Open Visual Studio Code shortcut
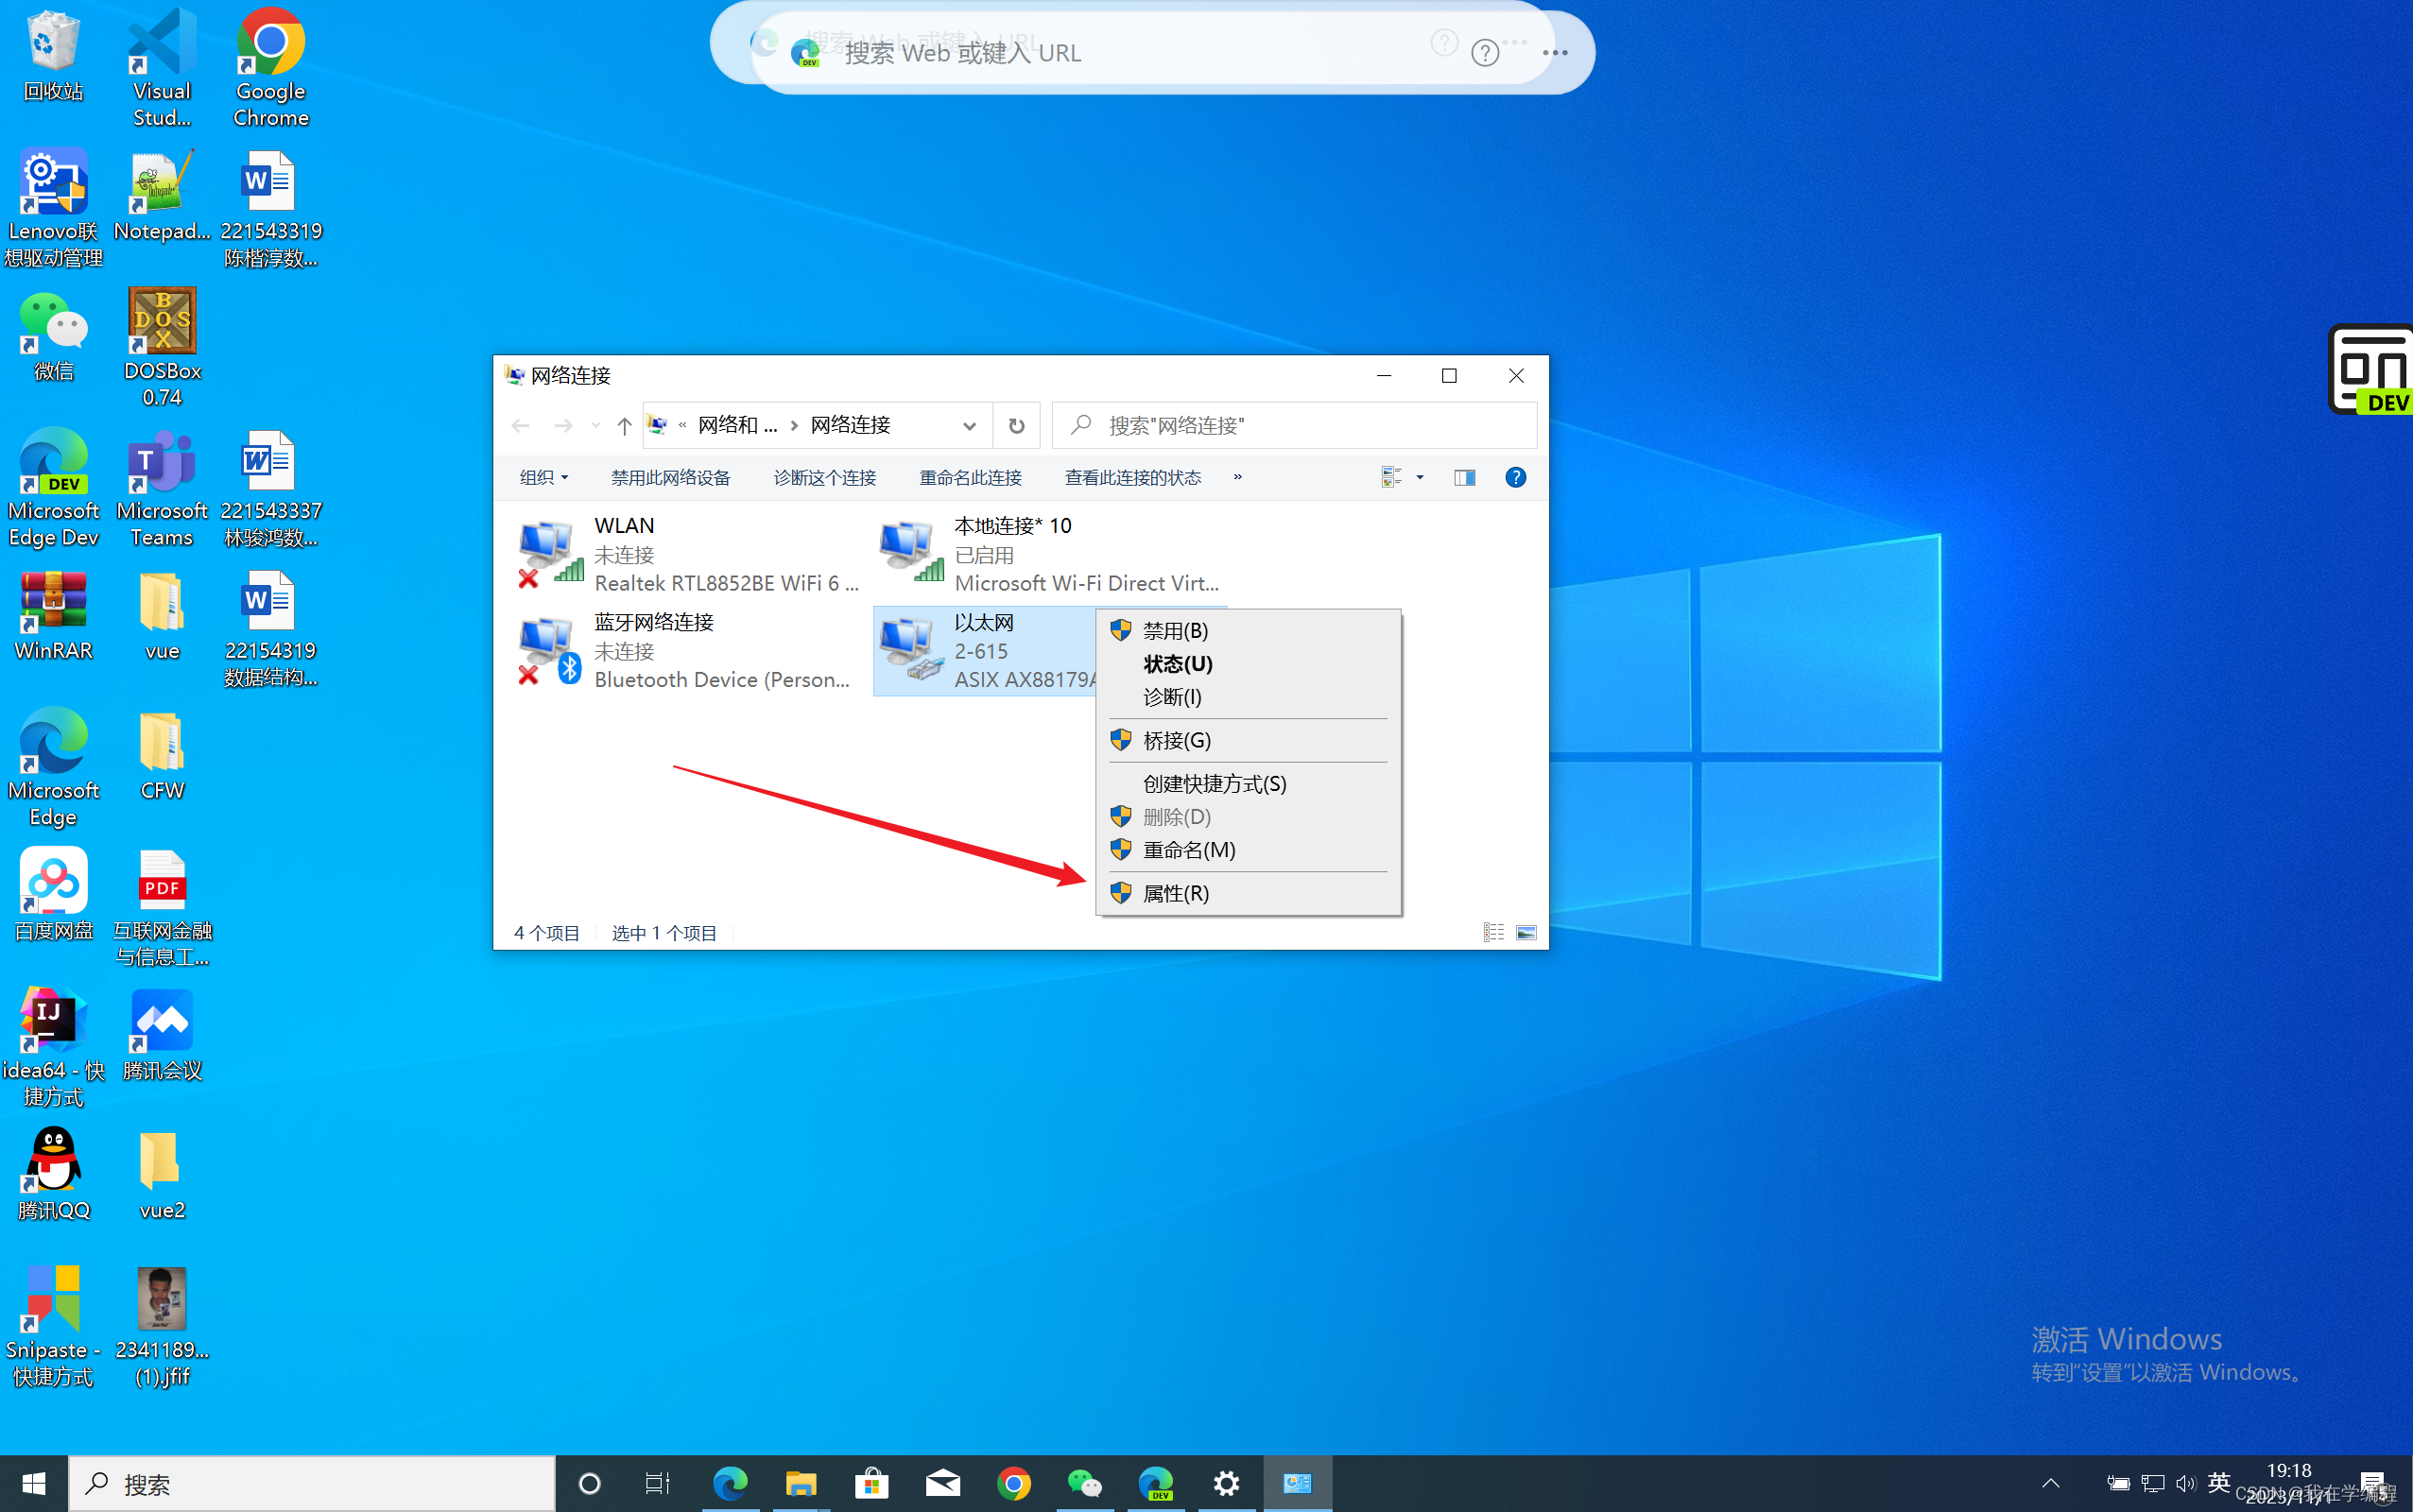 [x=162, y=68]
